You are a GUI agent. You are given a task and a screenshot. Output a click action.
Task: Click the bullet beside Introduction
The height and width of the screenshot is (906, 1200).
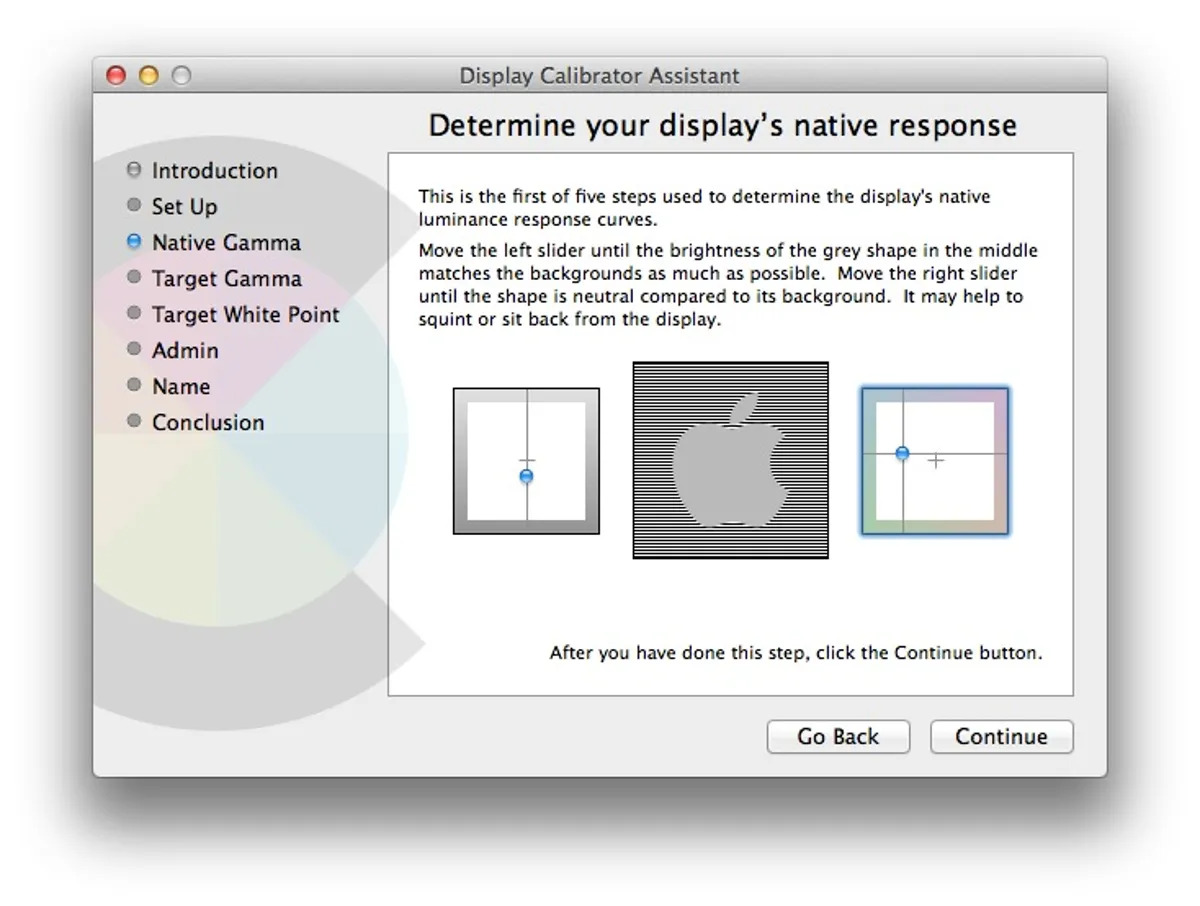(134, 170)
